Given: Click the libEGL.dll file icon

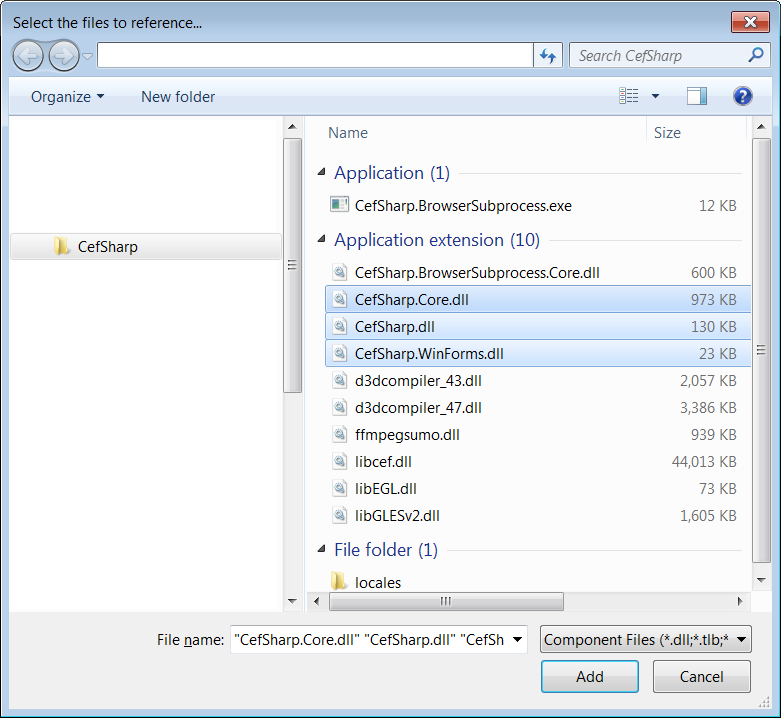Looking at the screenshot, I should click(339, 488).
